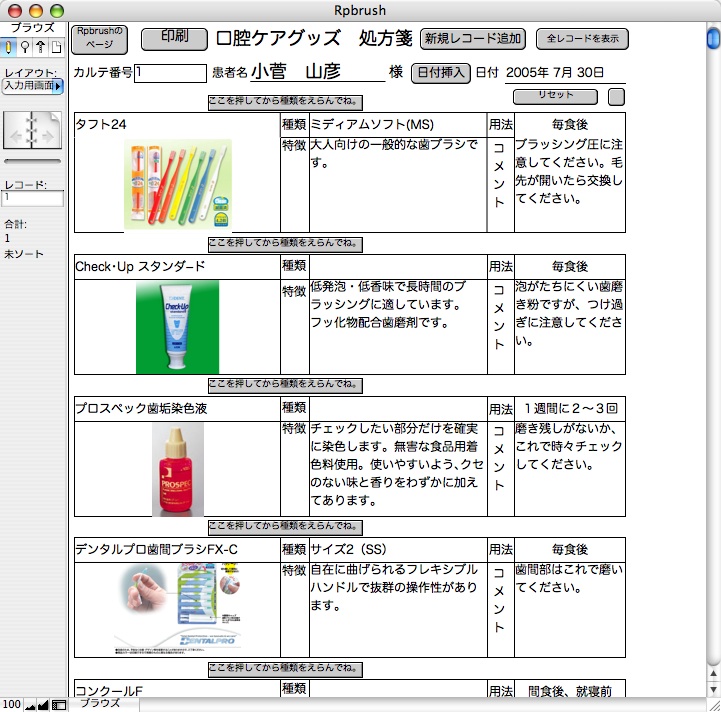The image size is (721, 712).
Task: Click the zoom out mountain icon
Action: 30,705
